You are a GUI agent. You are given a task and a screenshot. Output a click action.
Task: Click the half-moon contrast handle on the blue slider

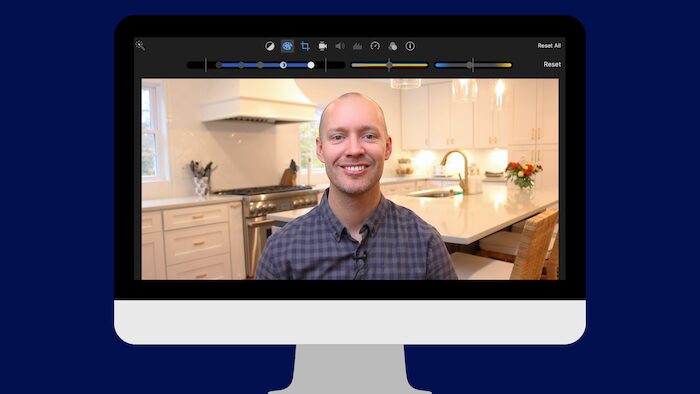(x=283, y=65)
